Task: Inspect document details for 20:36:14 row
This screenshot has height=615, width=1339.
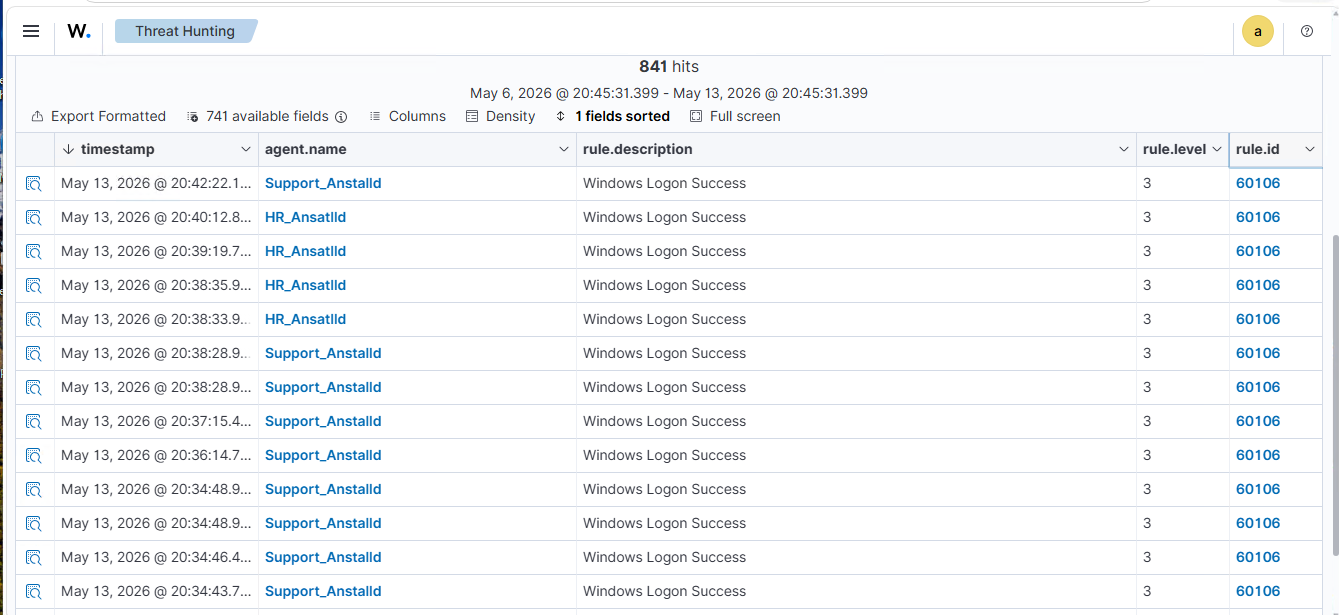Action: 34,456
